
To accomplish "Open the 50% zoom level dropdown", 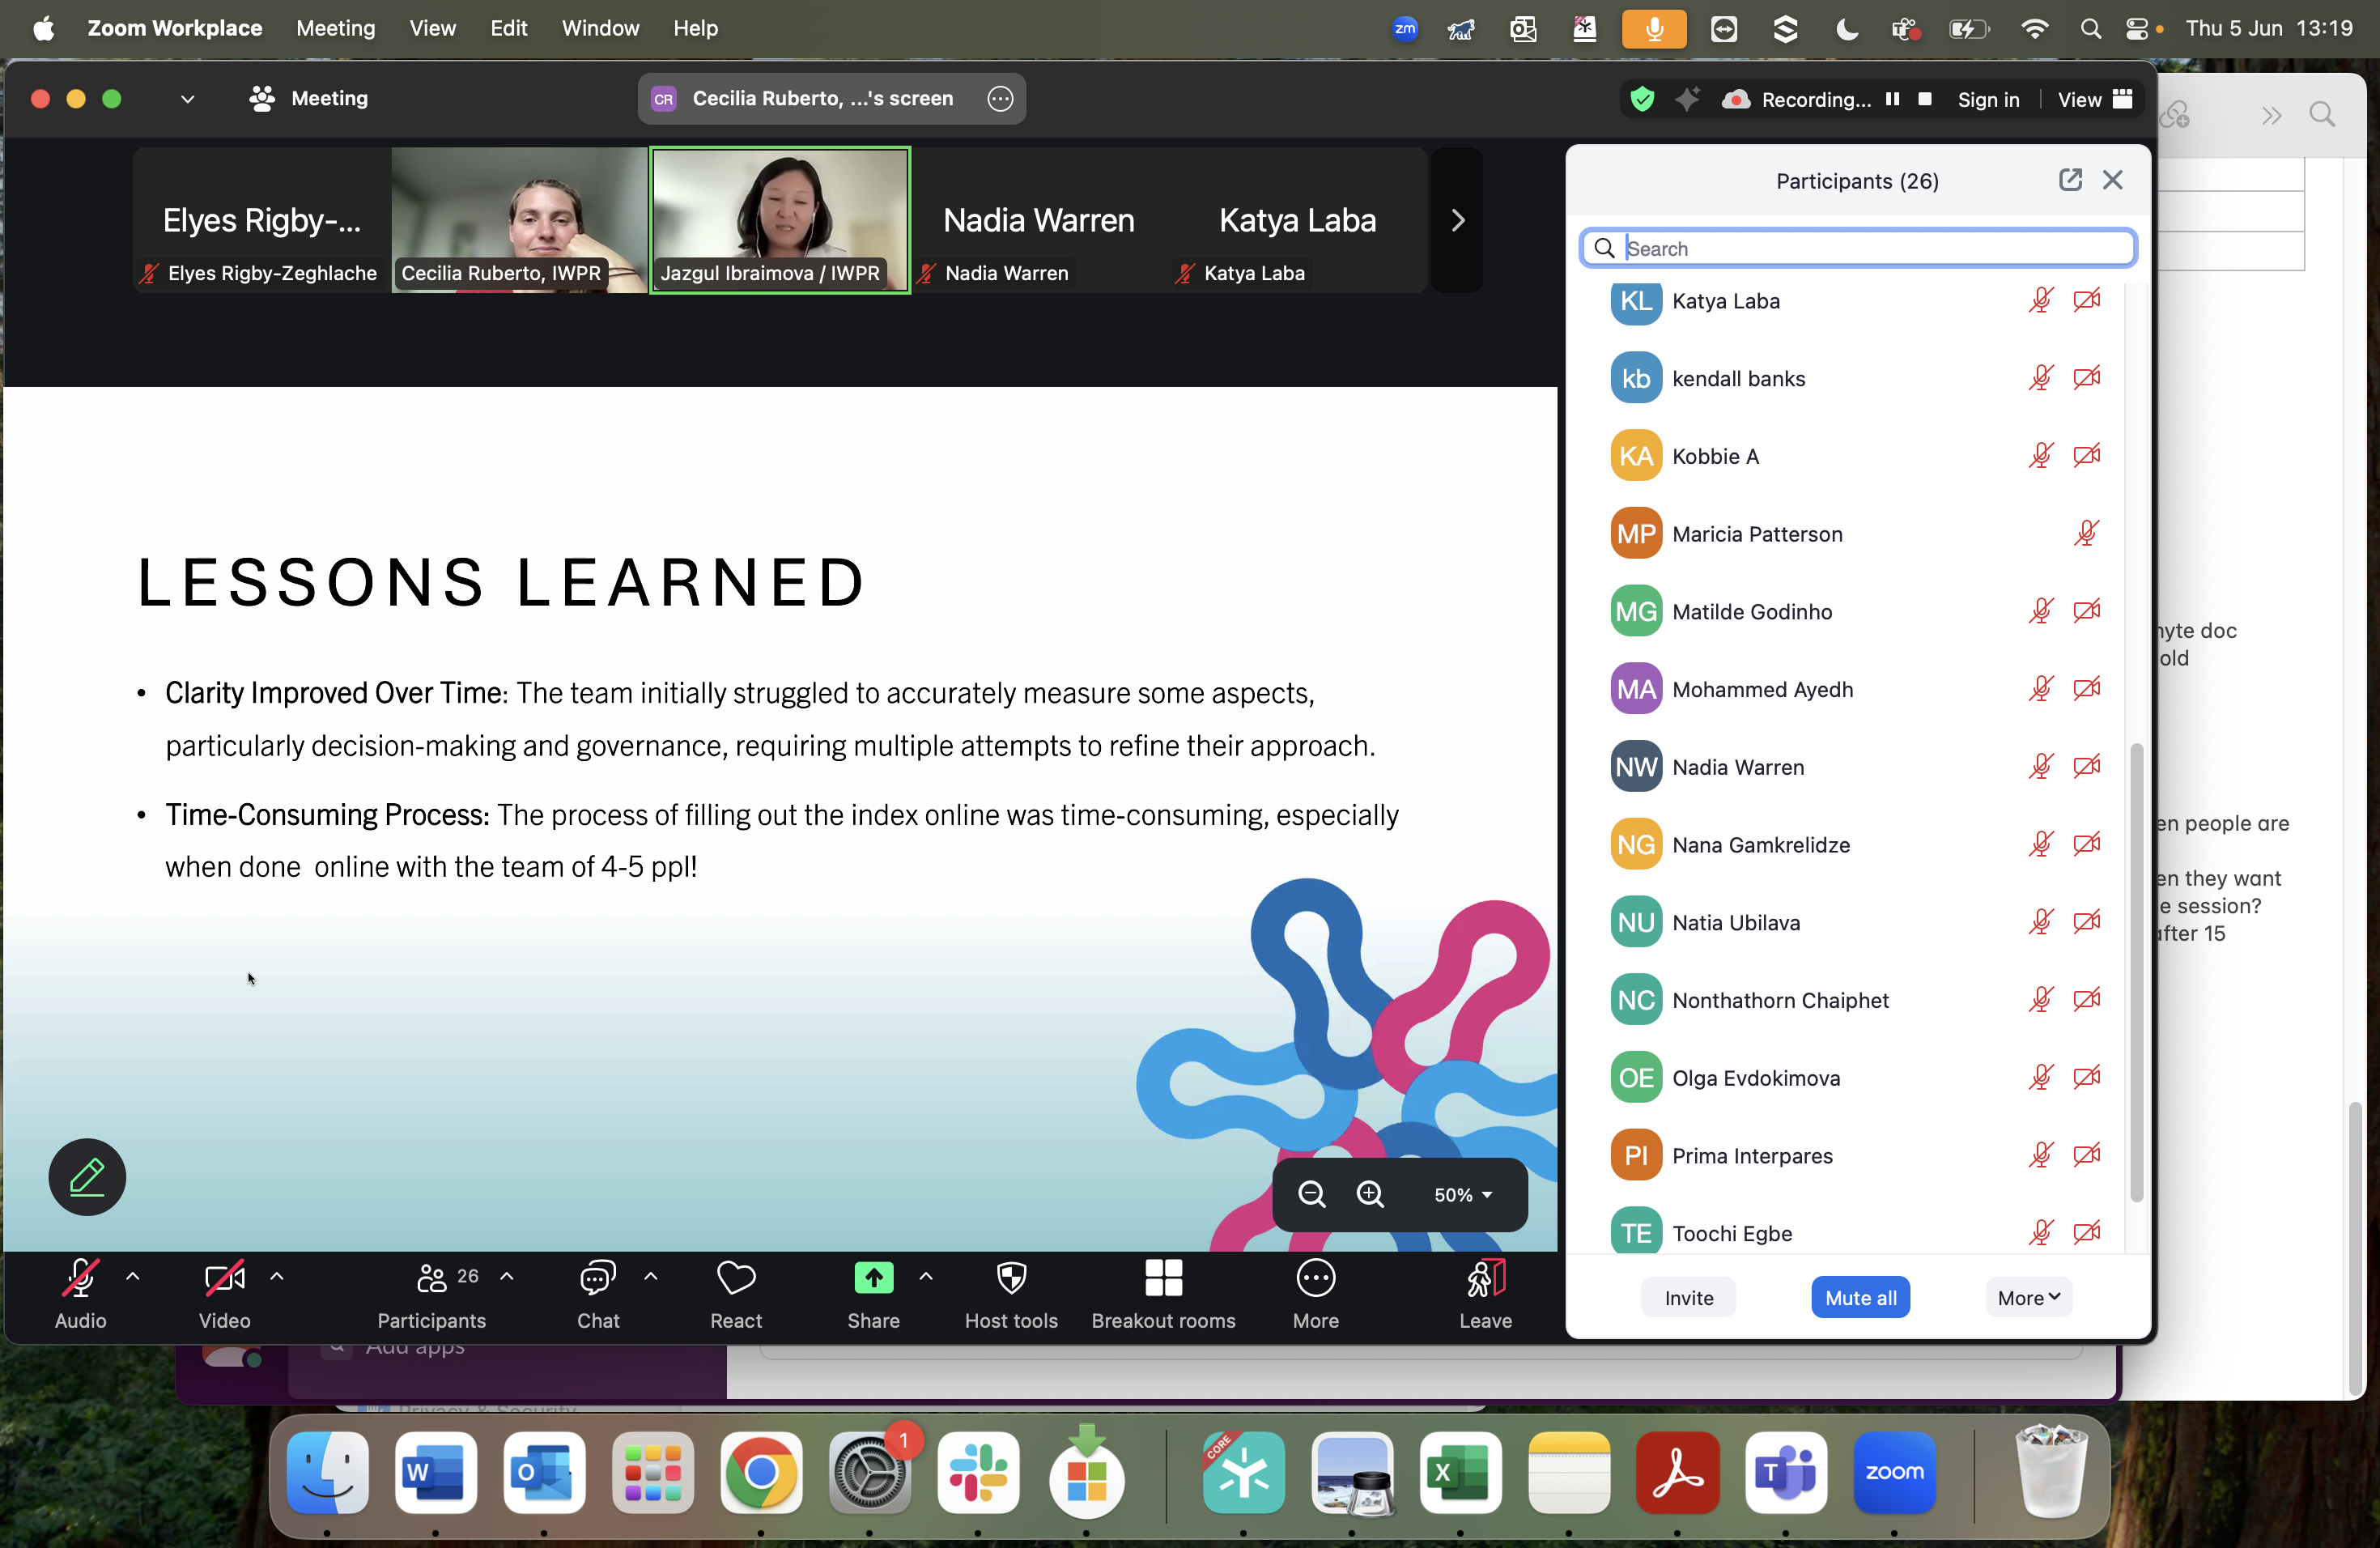I will [x=1463, y=1194].
